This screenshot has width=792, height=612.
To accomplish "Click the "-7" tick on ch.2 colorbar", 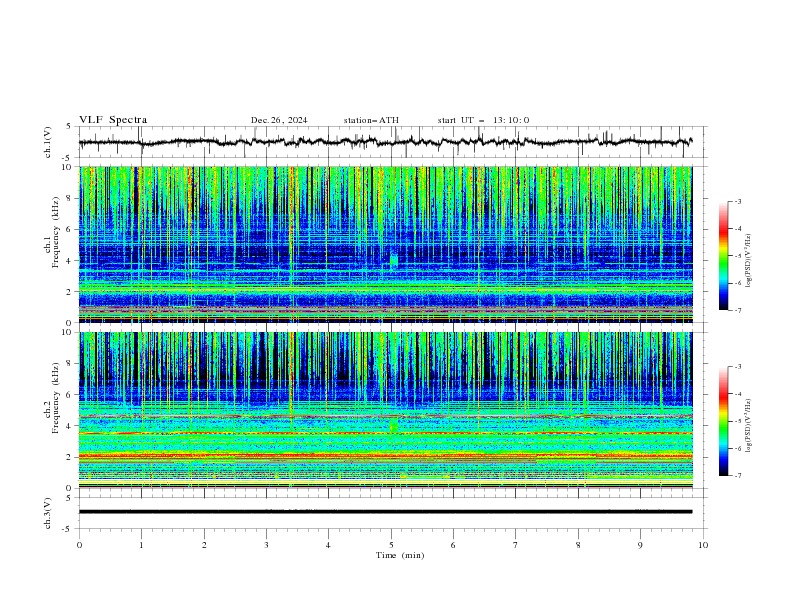I will click(x=738, y=476).
